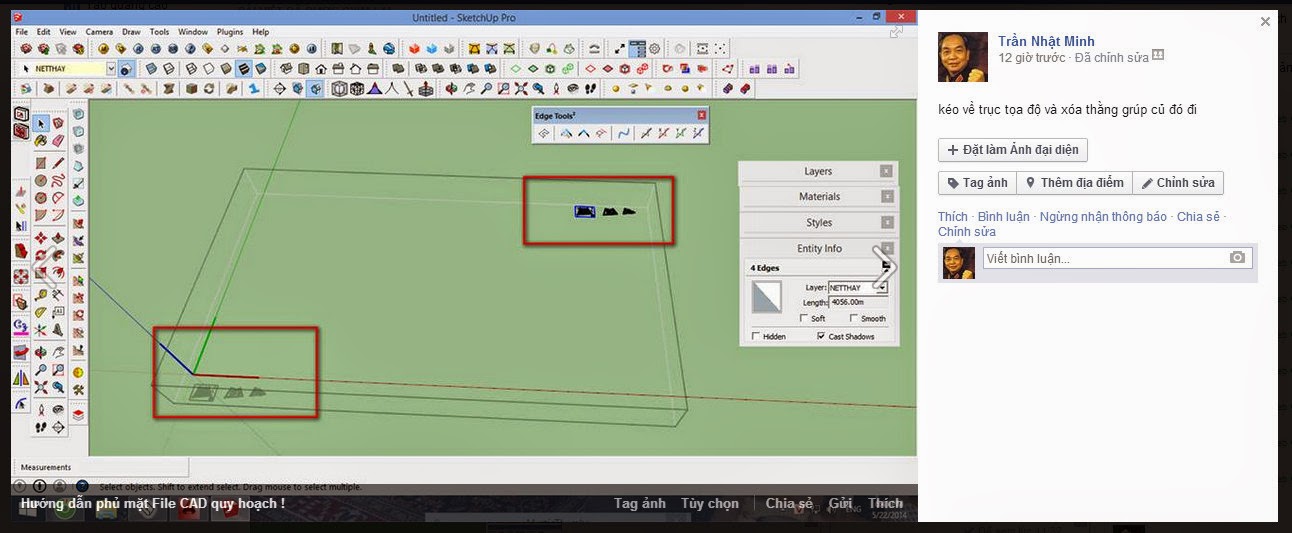Open the Window menu

[193, 32]
